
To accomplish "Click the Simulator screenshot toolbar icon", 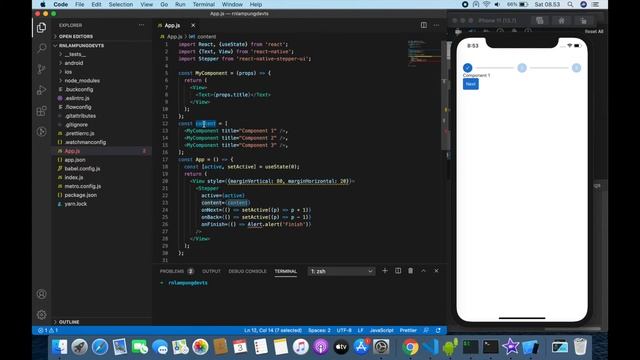I will coord(540,20).
